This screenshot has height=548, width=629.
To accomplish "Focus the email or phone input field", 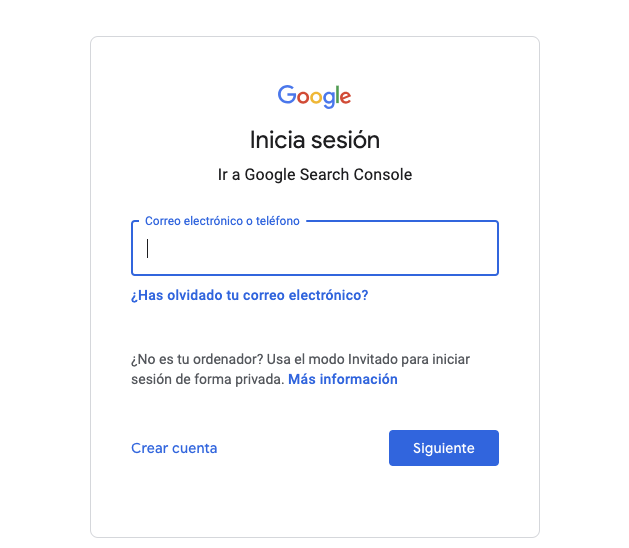I will click(315, 248).
